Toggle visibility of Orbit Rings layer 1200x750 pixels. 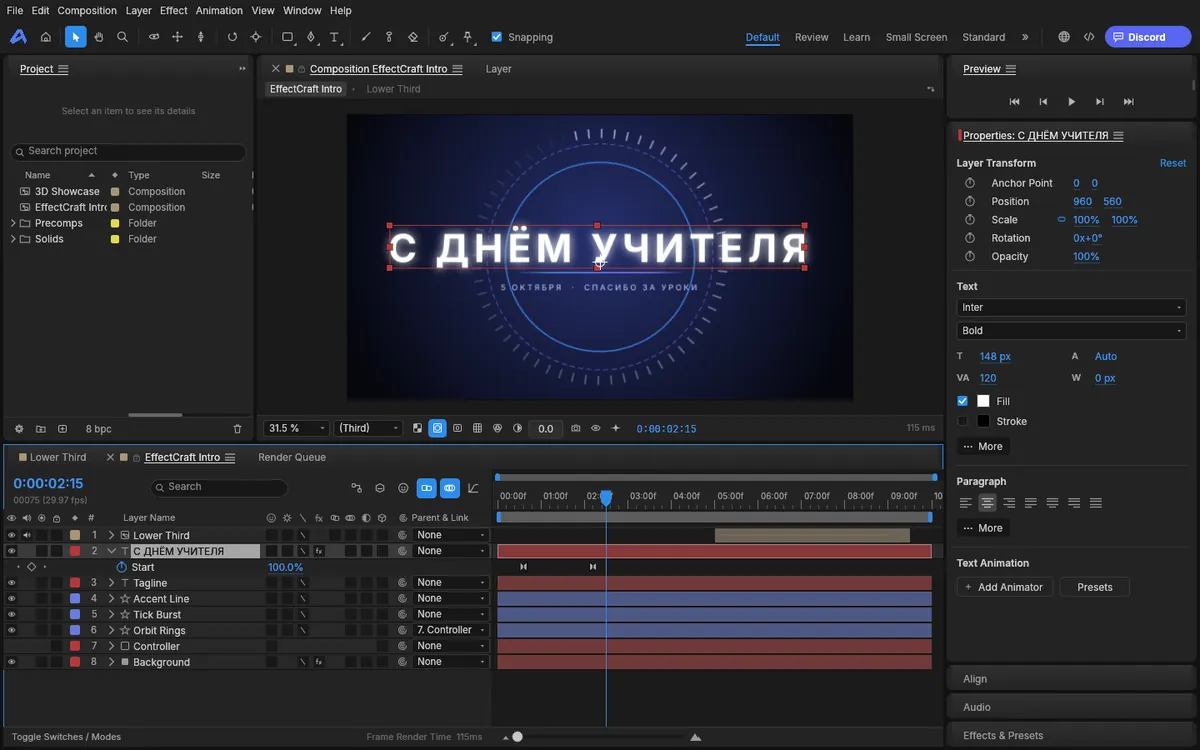11,630
